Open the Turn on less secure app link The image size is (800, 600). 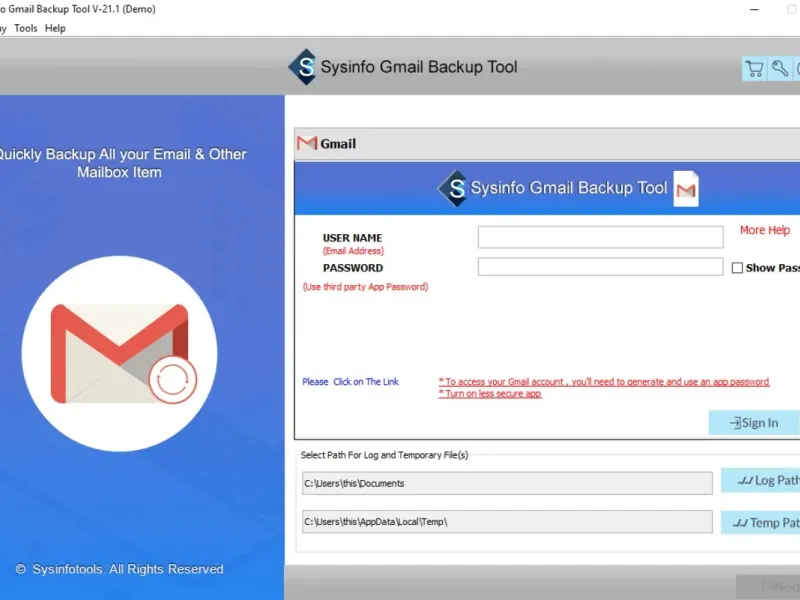(x=490, y=393)
